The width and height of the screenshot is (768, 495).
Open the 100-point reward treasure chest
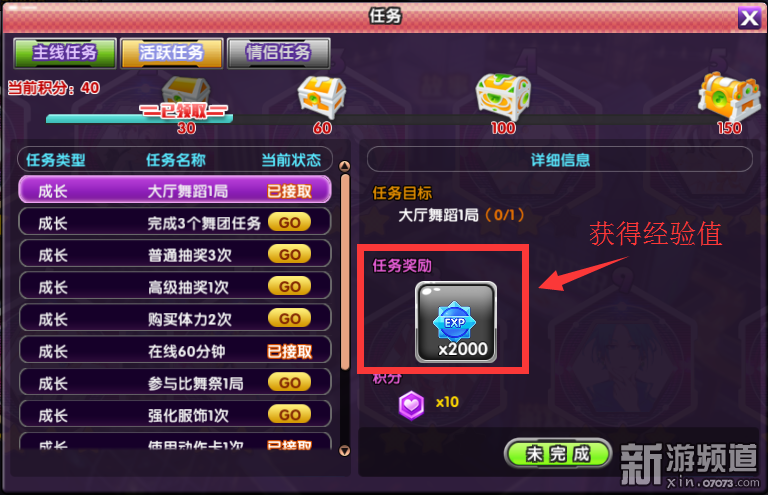503,96
